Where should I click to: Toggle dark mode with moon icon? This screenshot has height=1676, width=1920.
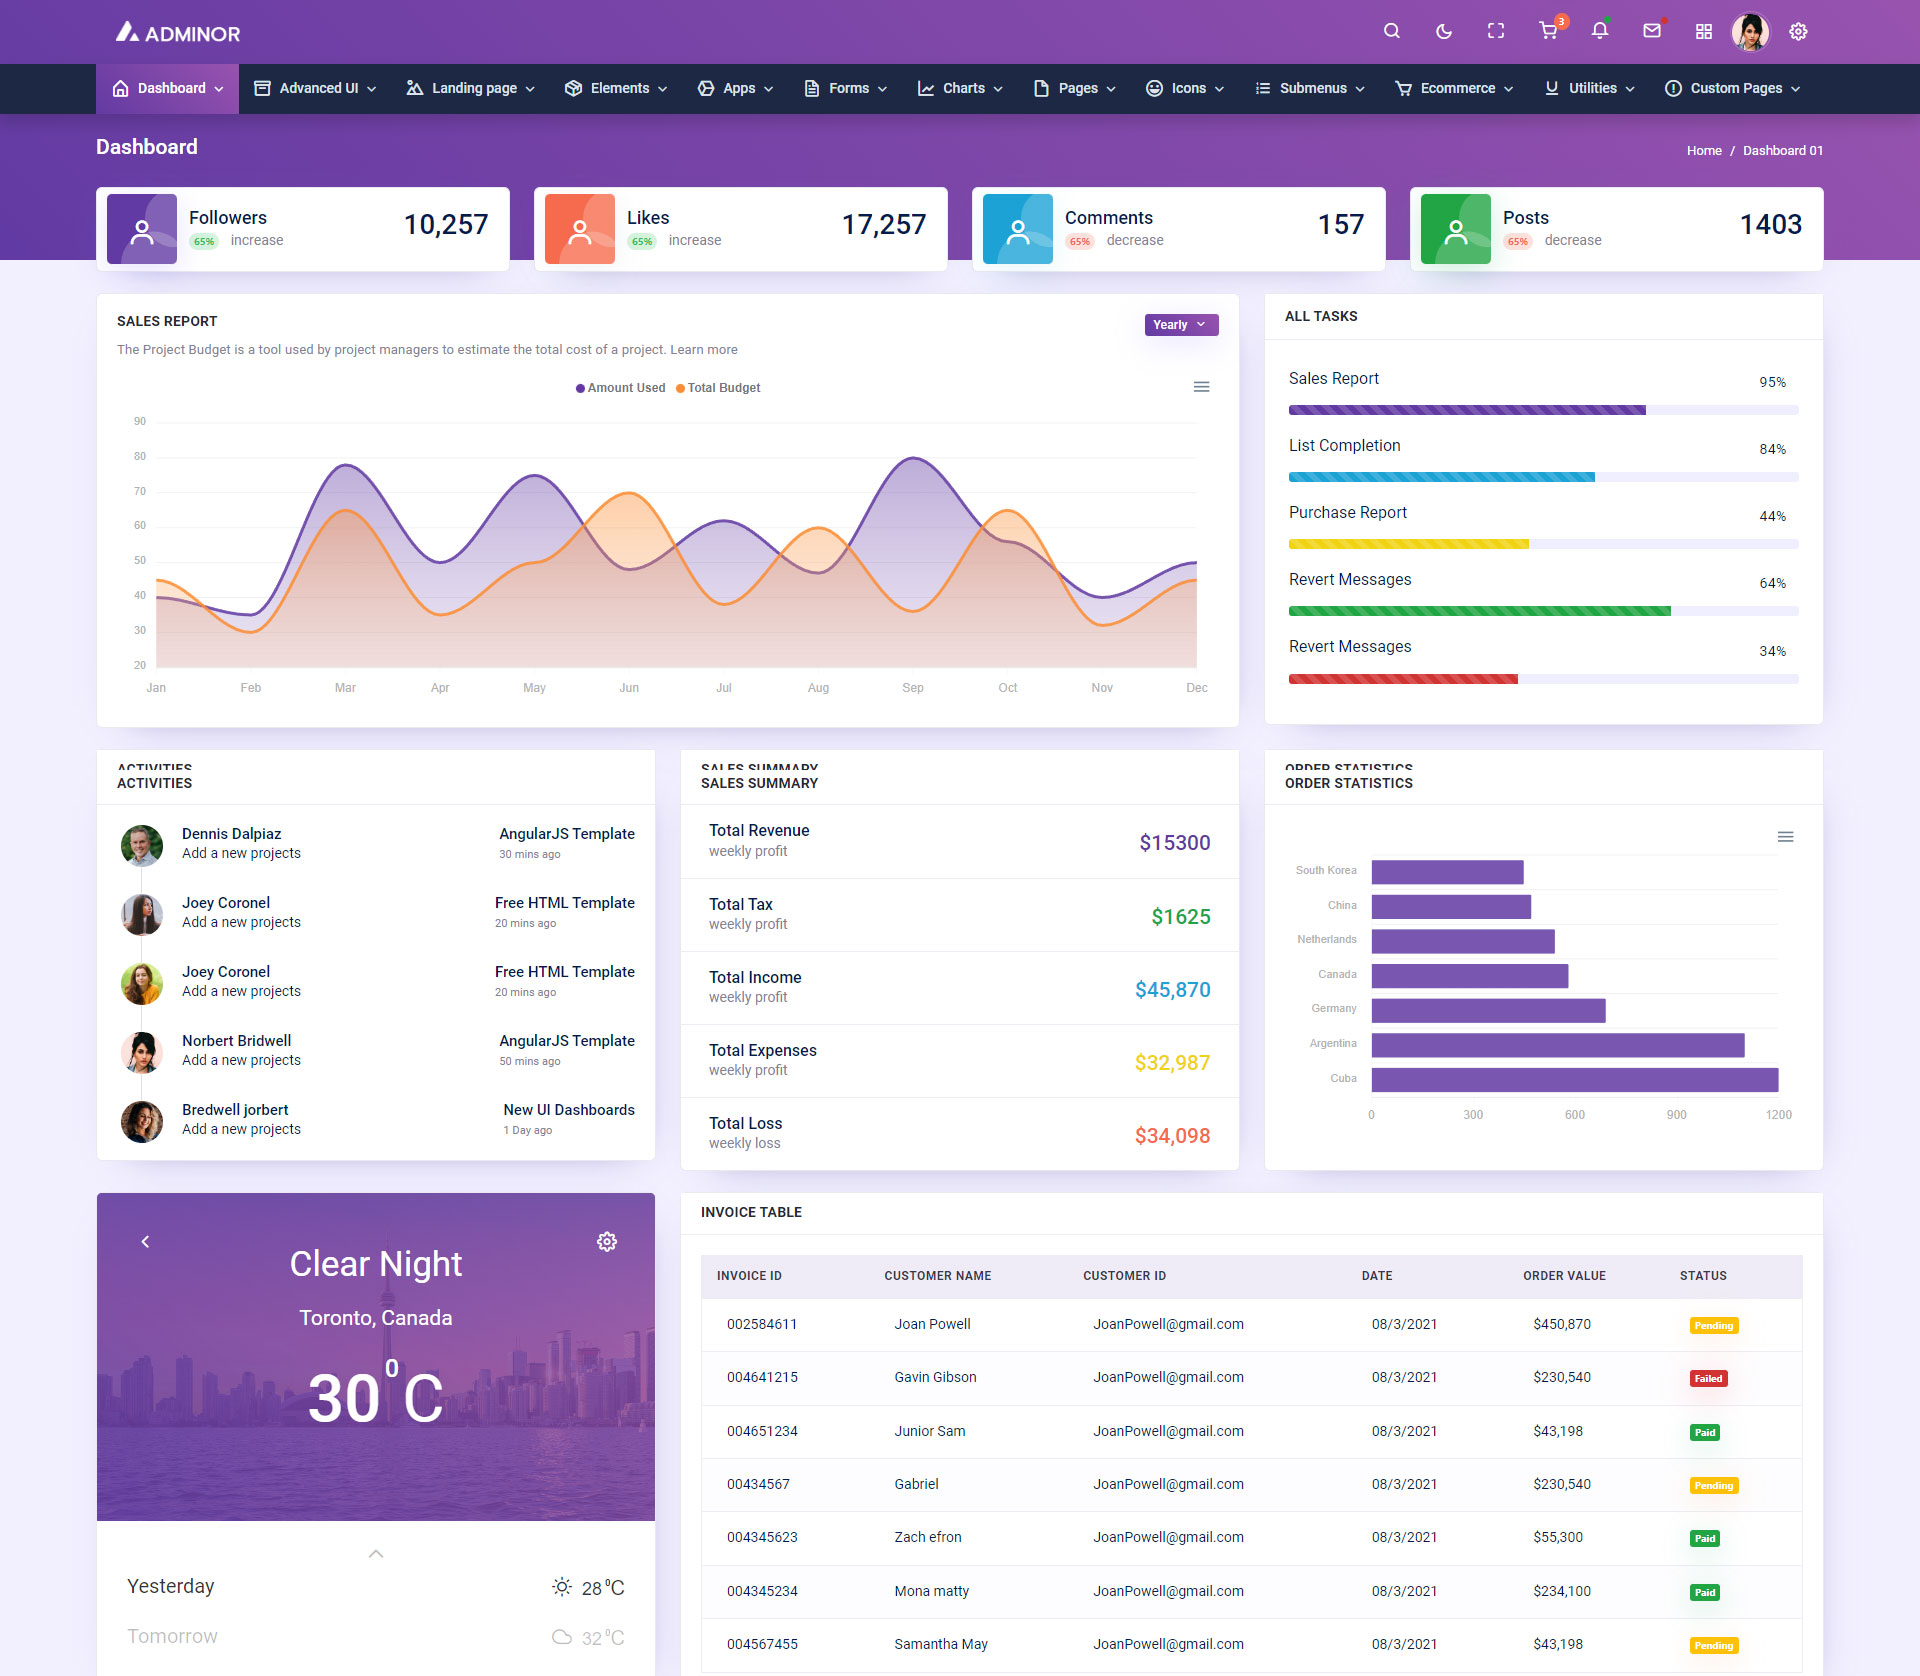click(1443, 31)
